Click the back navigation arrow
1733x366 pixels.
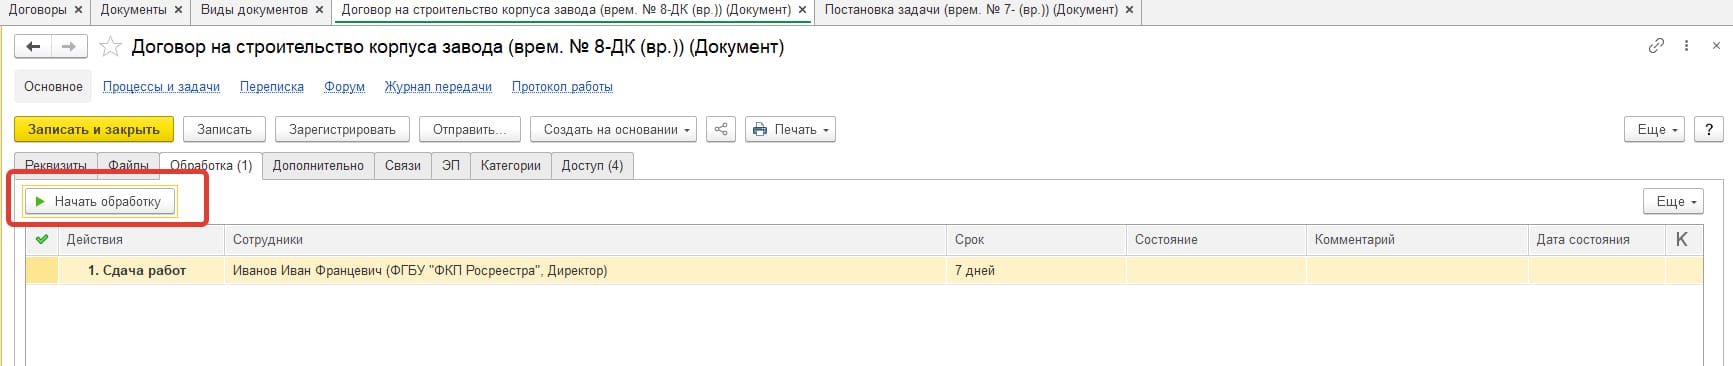coord(33,47)
